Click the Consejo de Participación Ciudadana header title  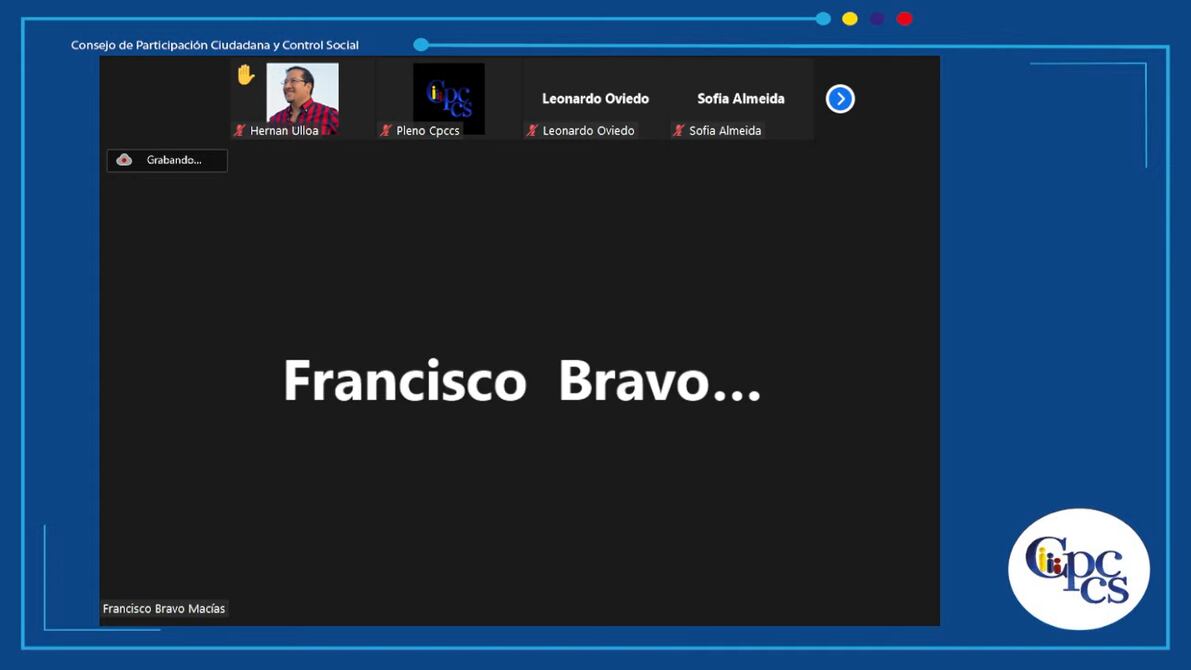tap(215, 45)
